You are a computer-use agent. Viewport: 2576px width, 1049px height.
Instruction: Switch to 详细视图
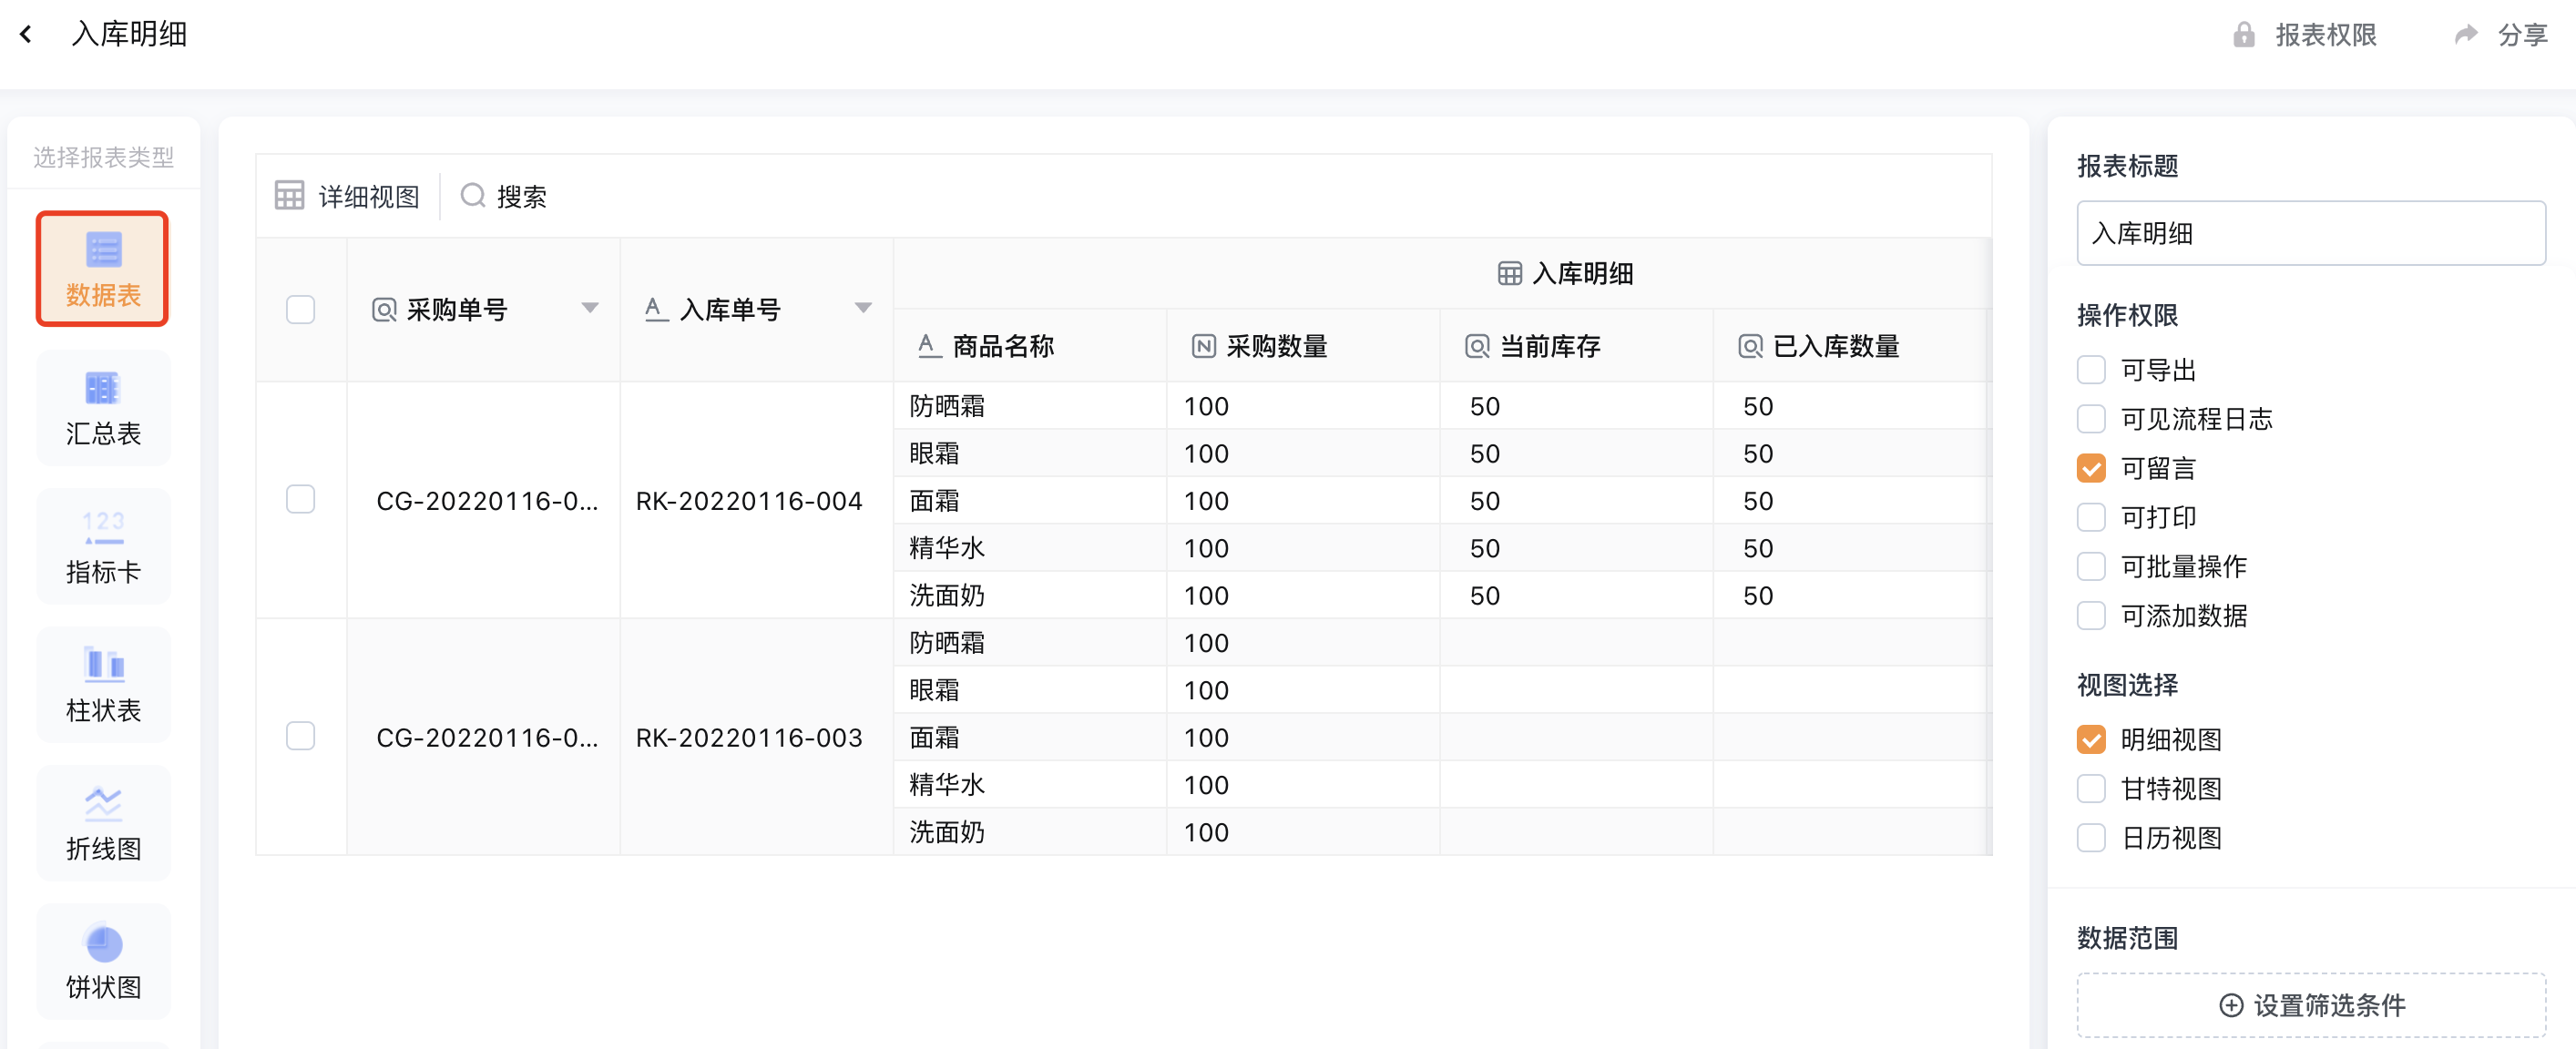pos(347,196)
